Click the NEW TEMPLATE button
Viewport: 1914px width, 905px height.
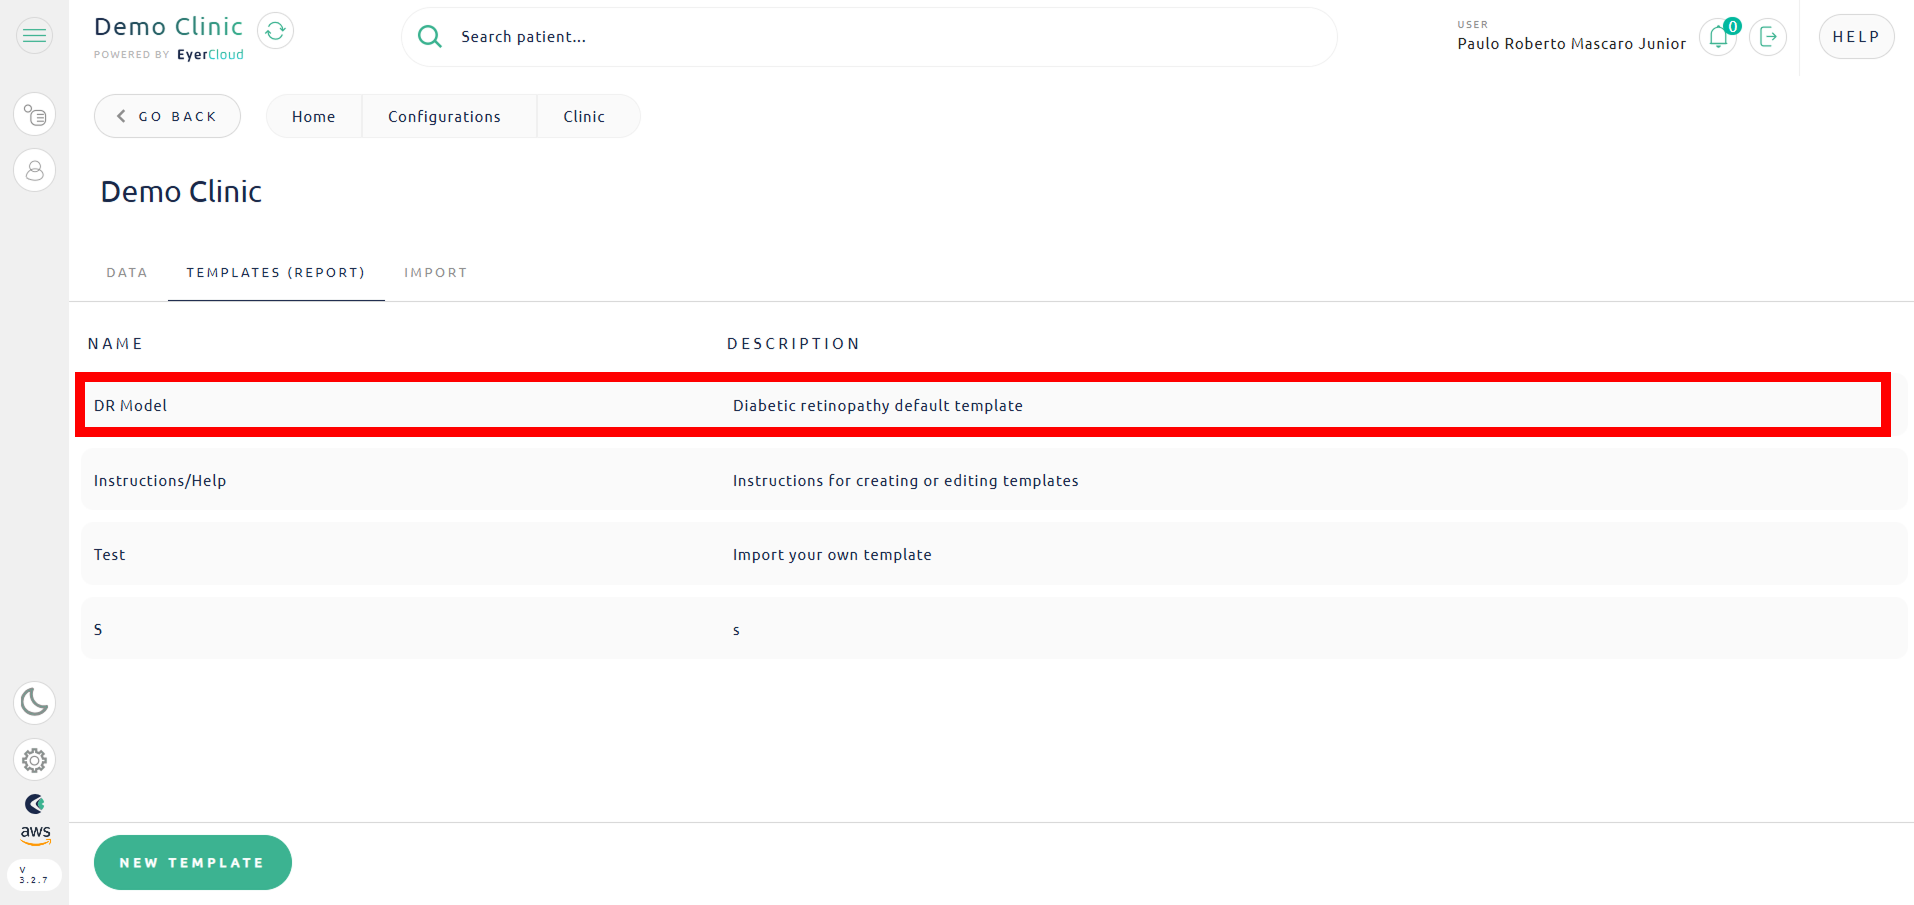pyautogui.click(x=192, y=862)
